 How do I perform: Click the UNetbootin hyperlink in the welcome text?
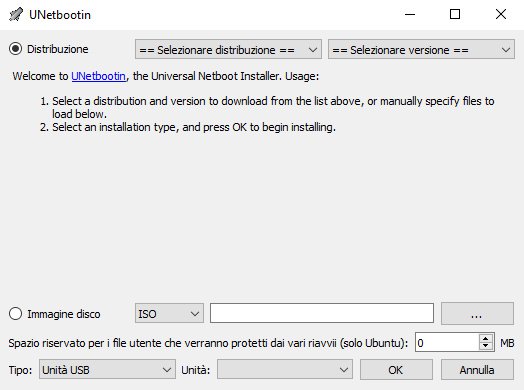click(x=99, y=76)
